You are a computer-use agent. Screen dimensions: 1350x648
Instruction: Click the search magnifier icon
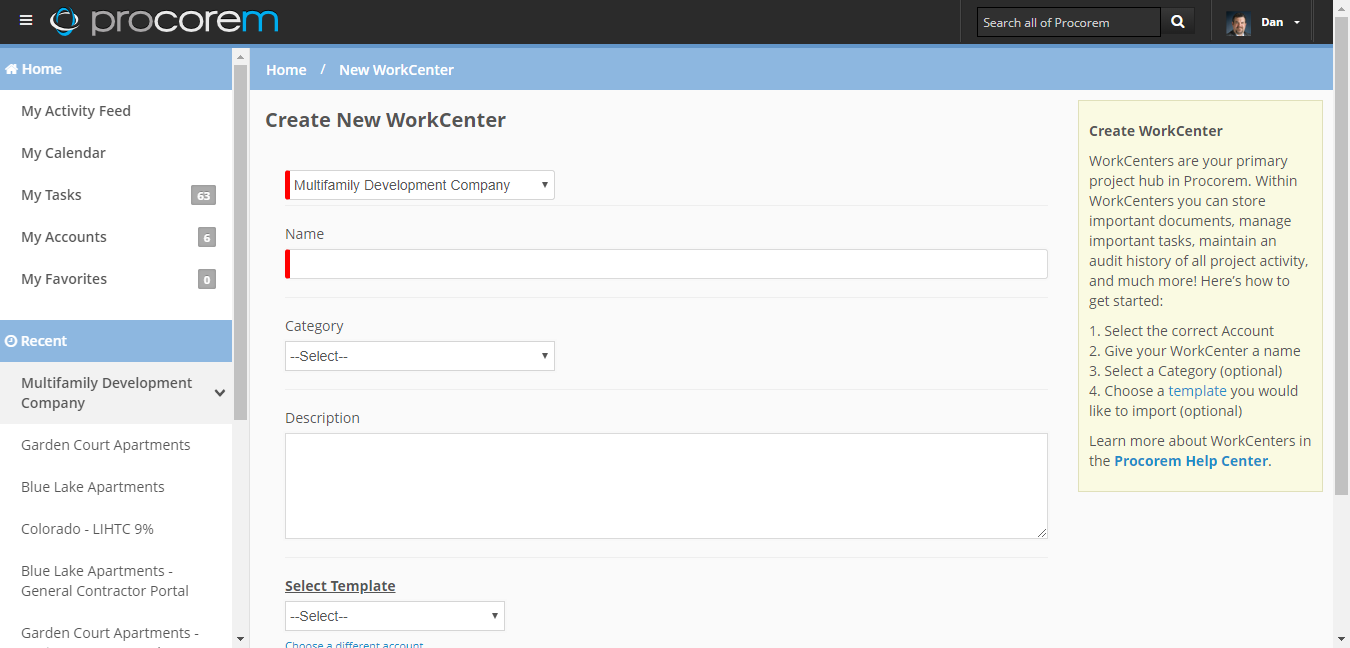coord(1177,20)
